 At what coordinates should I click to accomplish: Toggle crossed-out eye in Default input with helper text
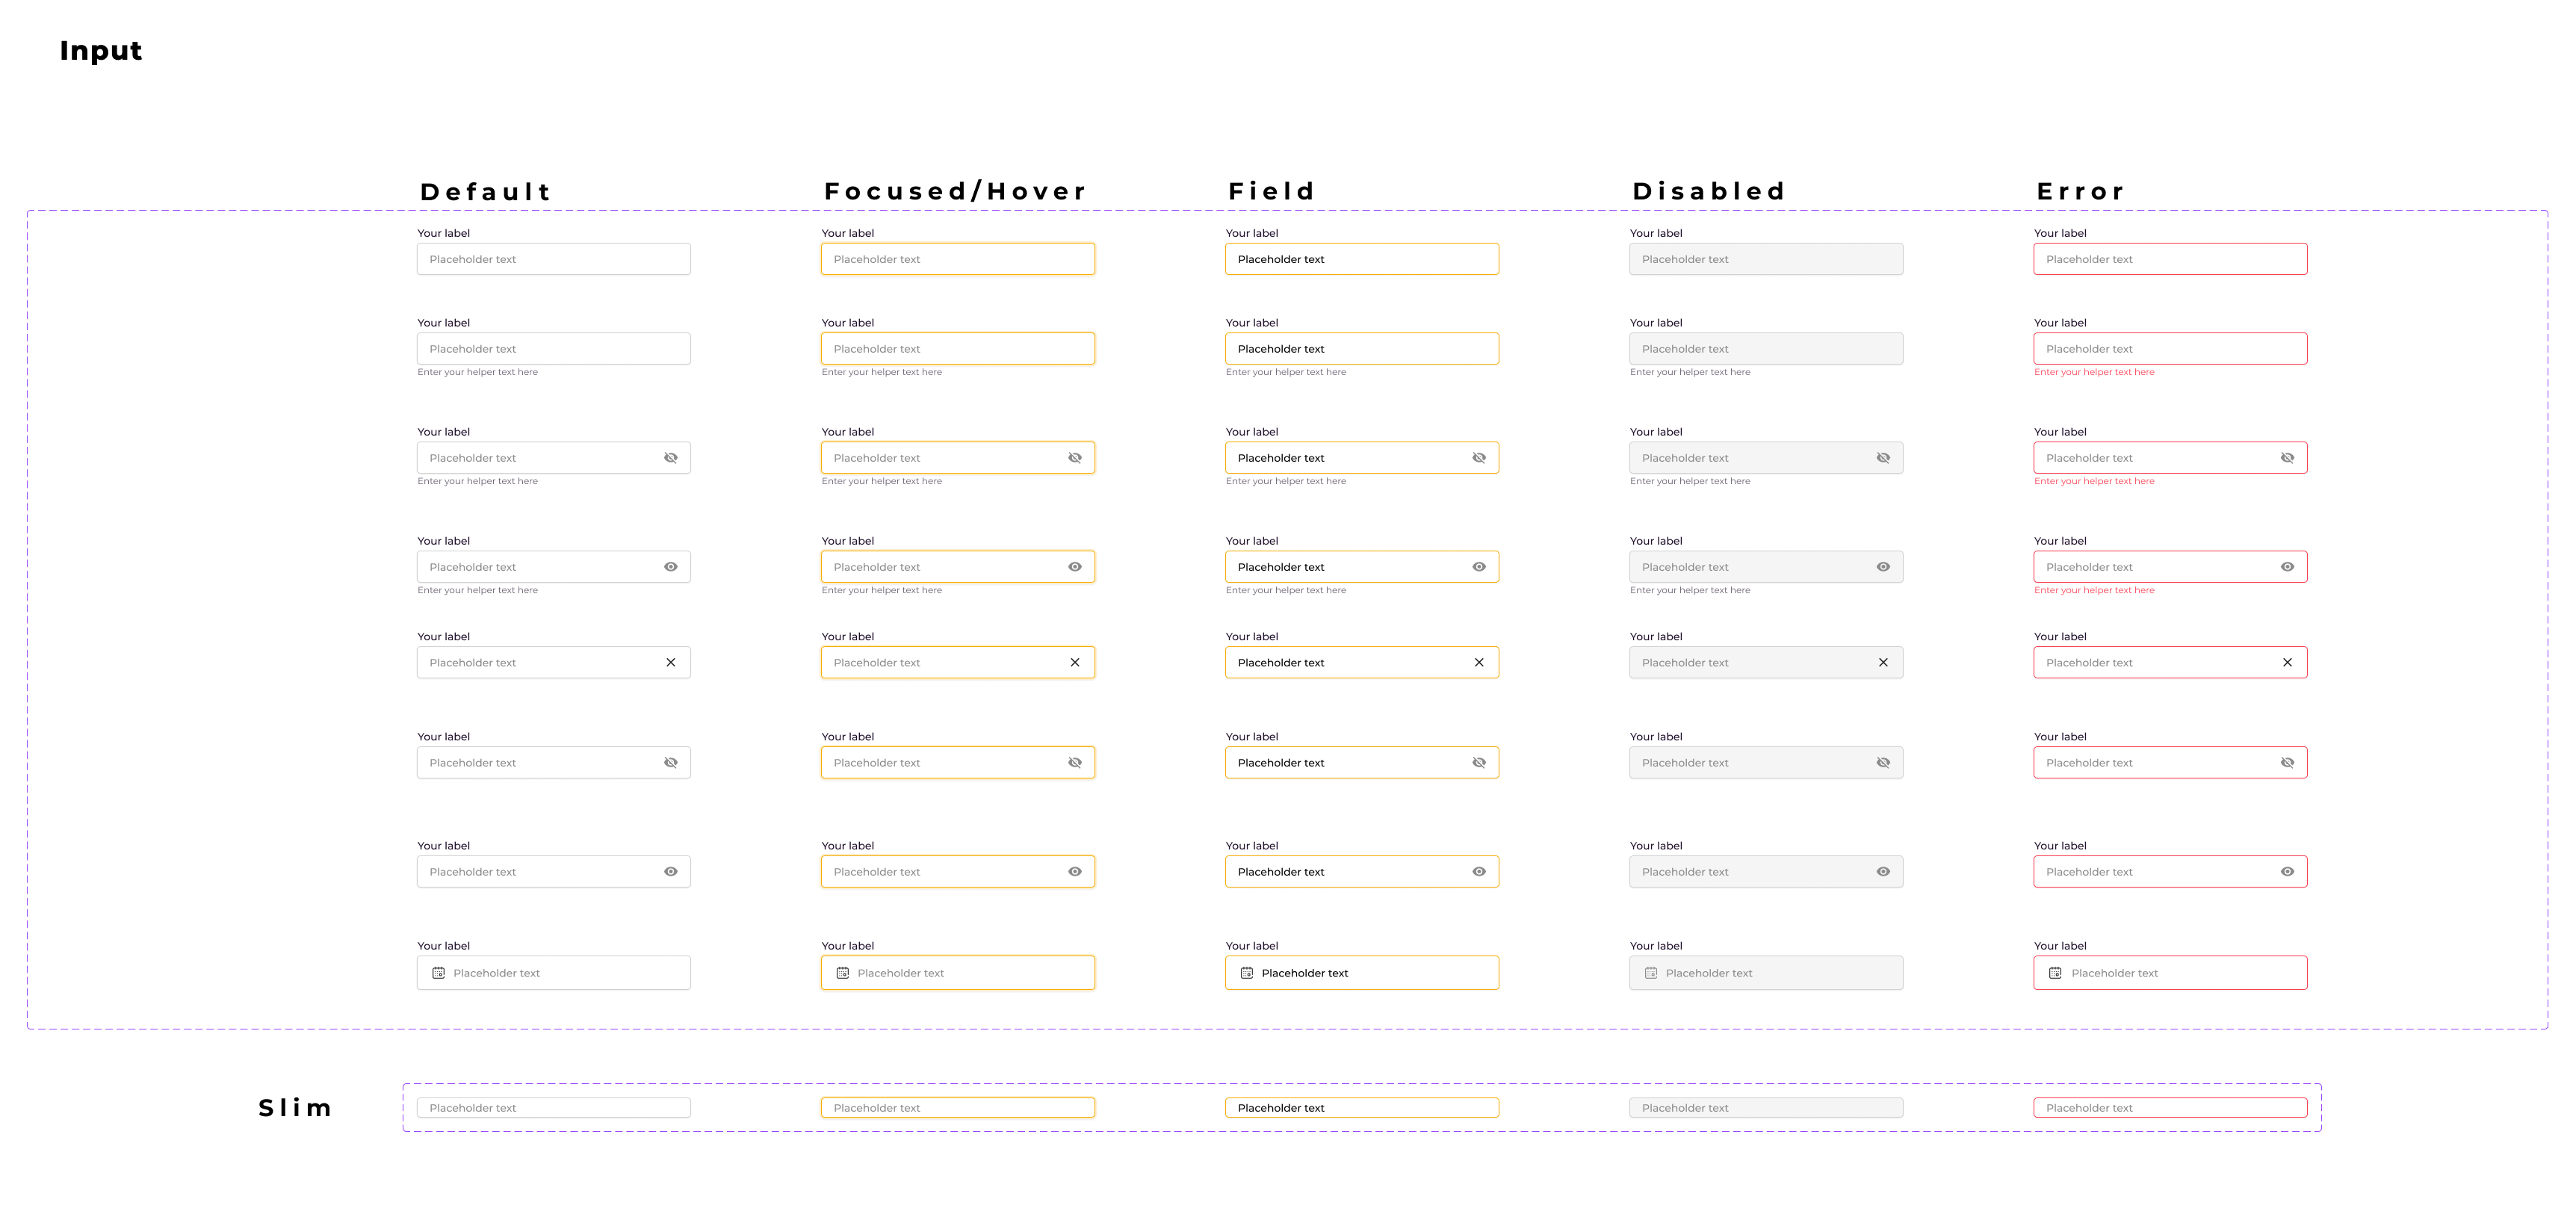(x=671, y=458)
